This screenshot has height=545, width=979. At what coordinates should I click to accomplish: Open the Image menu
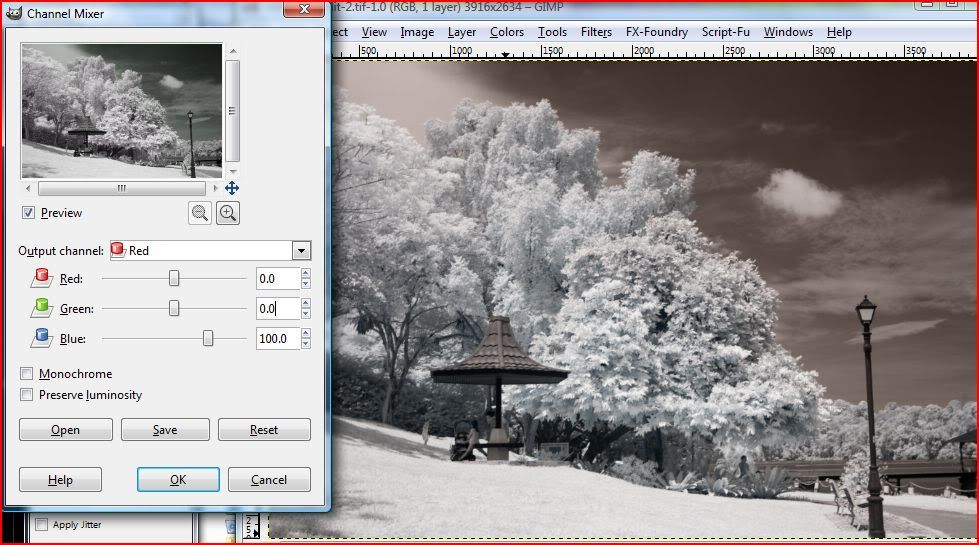coord(417,32)
